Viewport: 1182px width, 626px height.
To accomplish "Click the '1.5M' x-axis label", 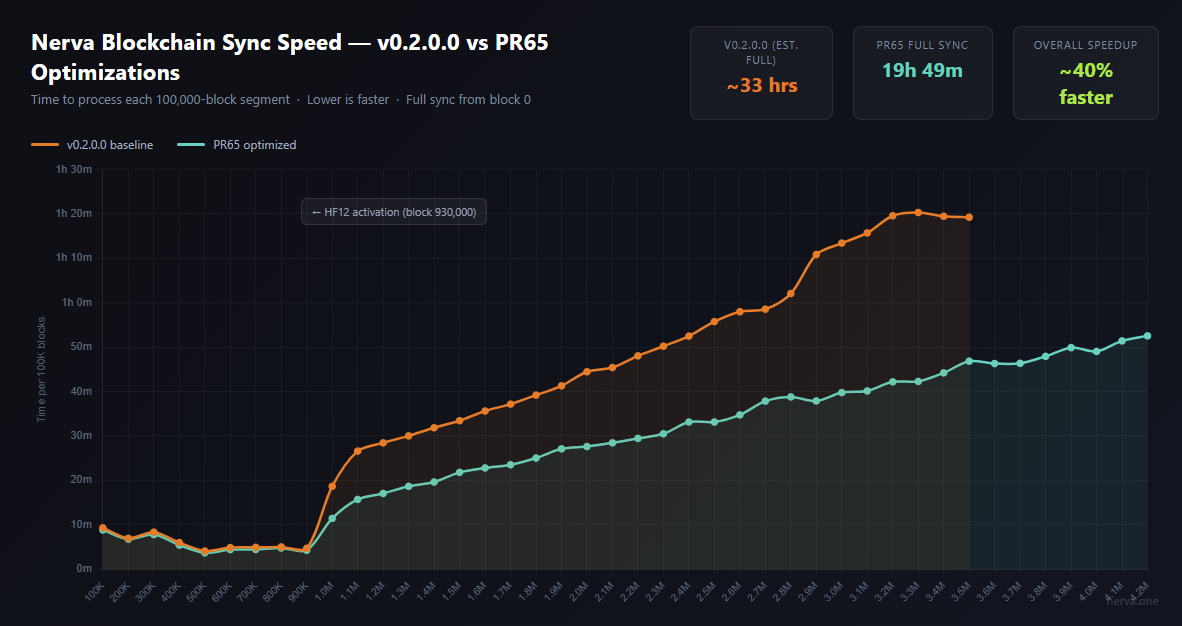I will (x=452, y=590).
